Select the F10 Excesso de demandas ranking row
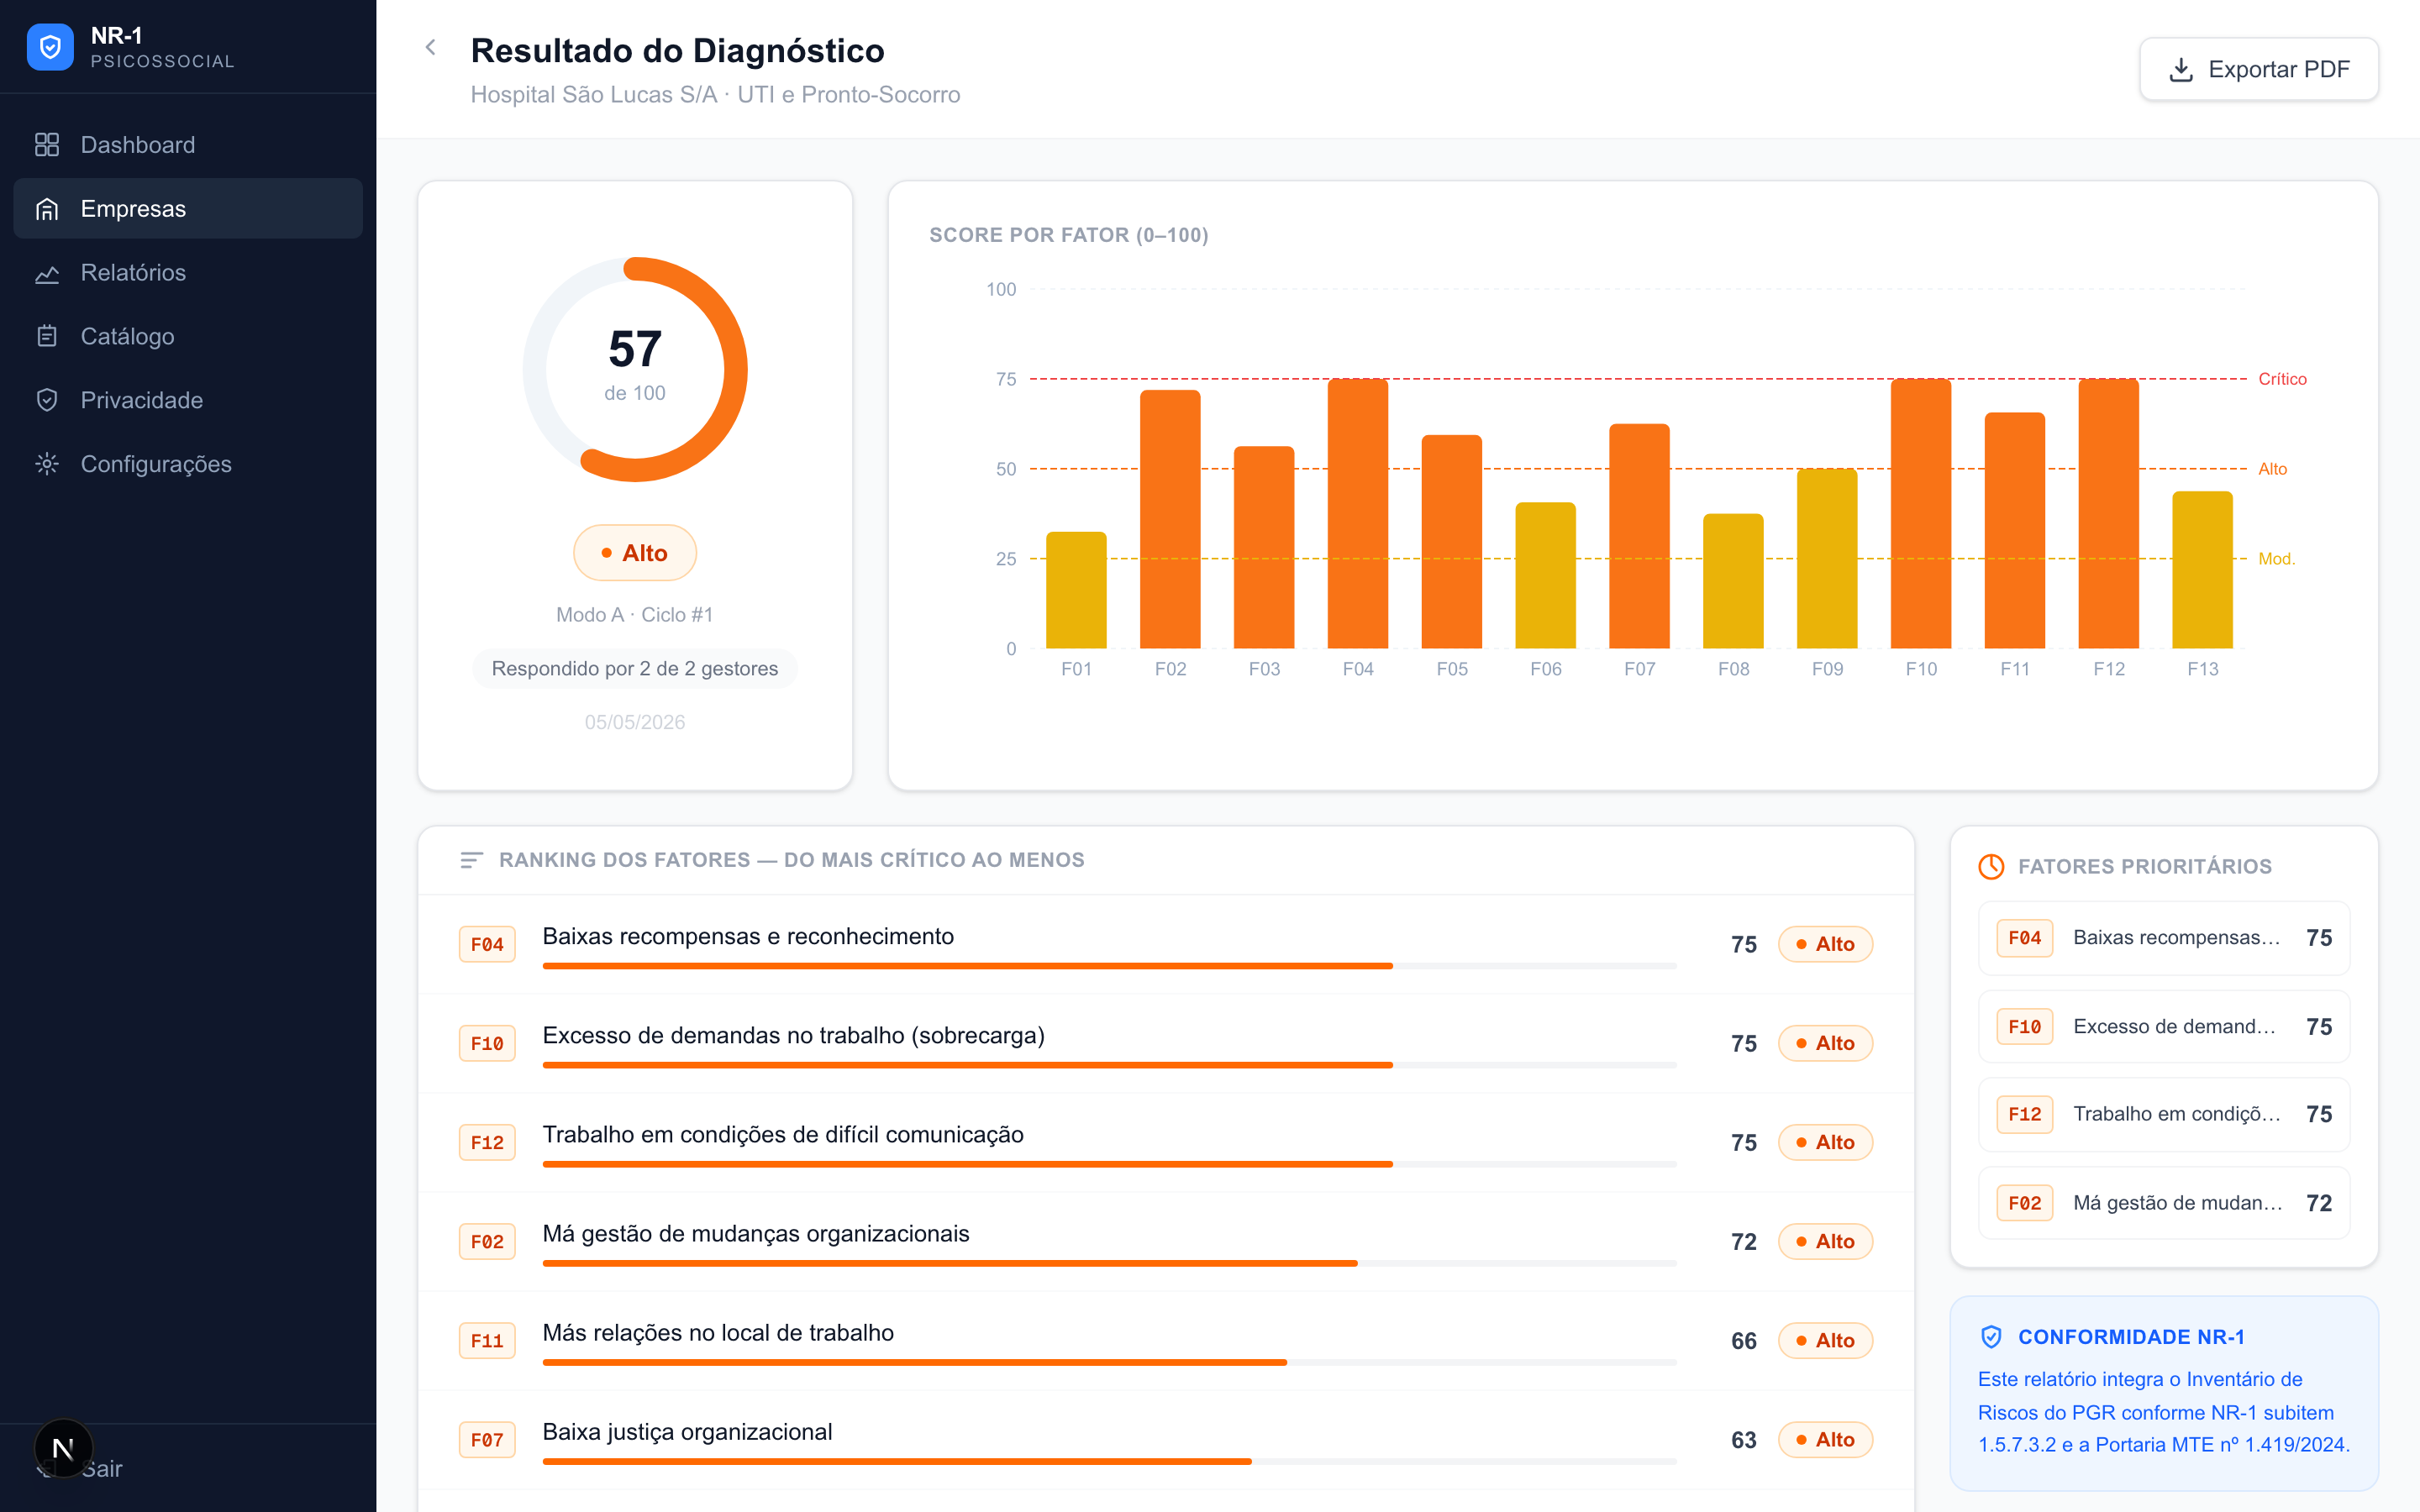The width and height of the screenshot is (2420, 1512). (1166, 1043)
